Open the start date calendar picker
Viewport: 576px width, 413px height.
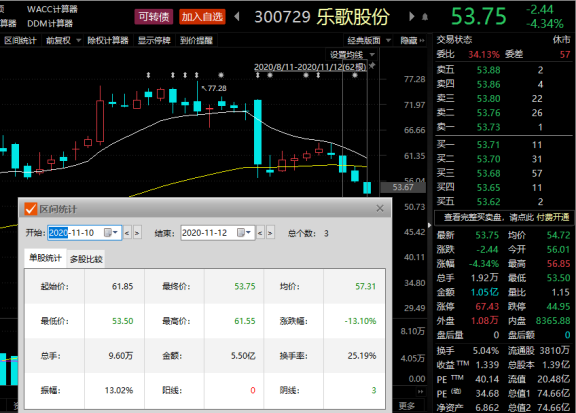click(x=110, y=233)
